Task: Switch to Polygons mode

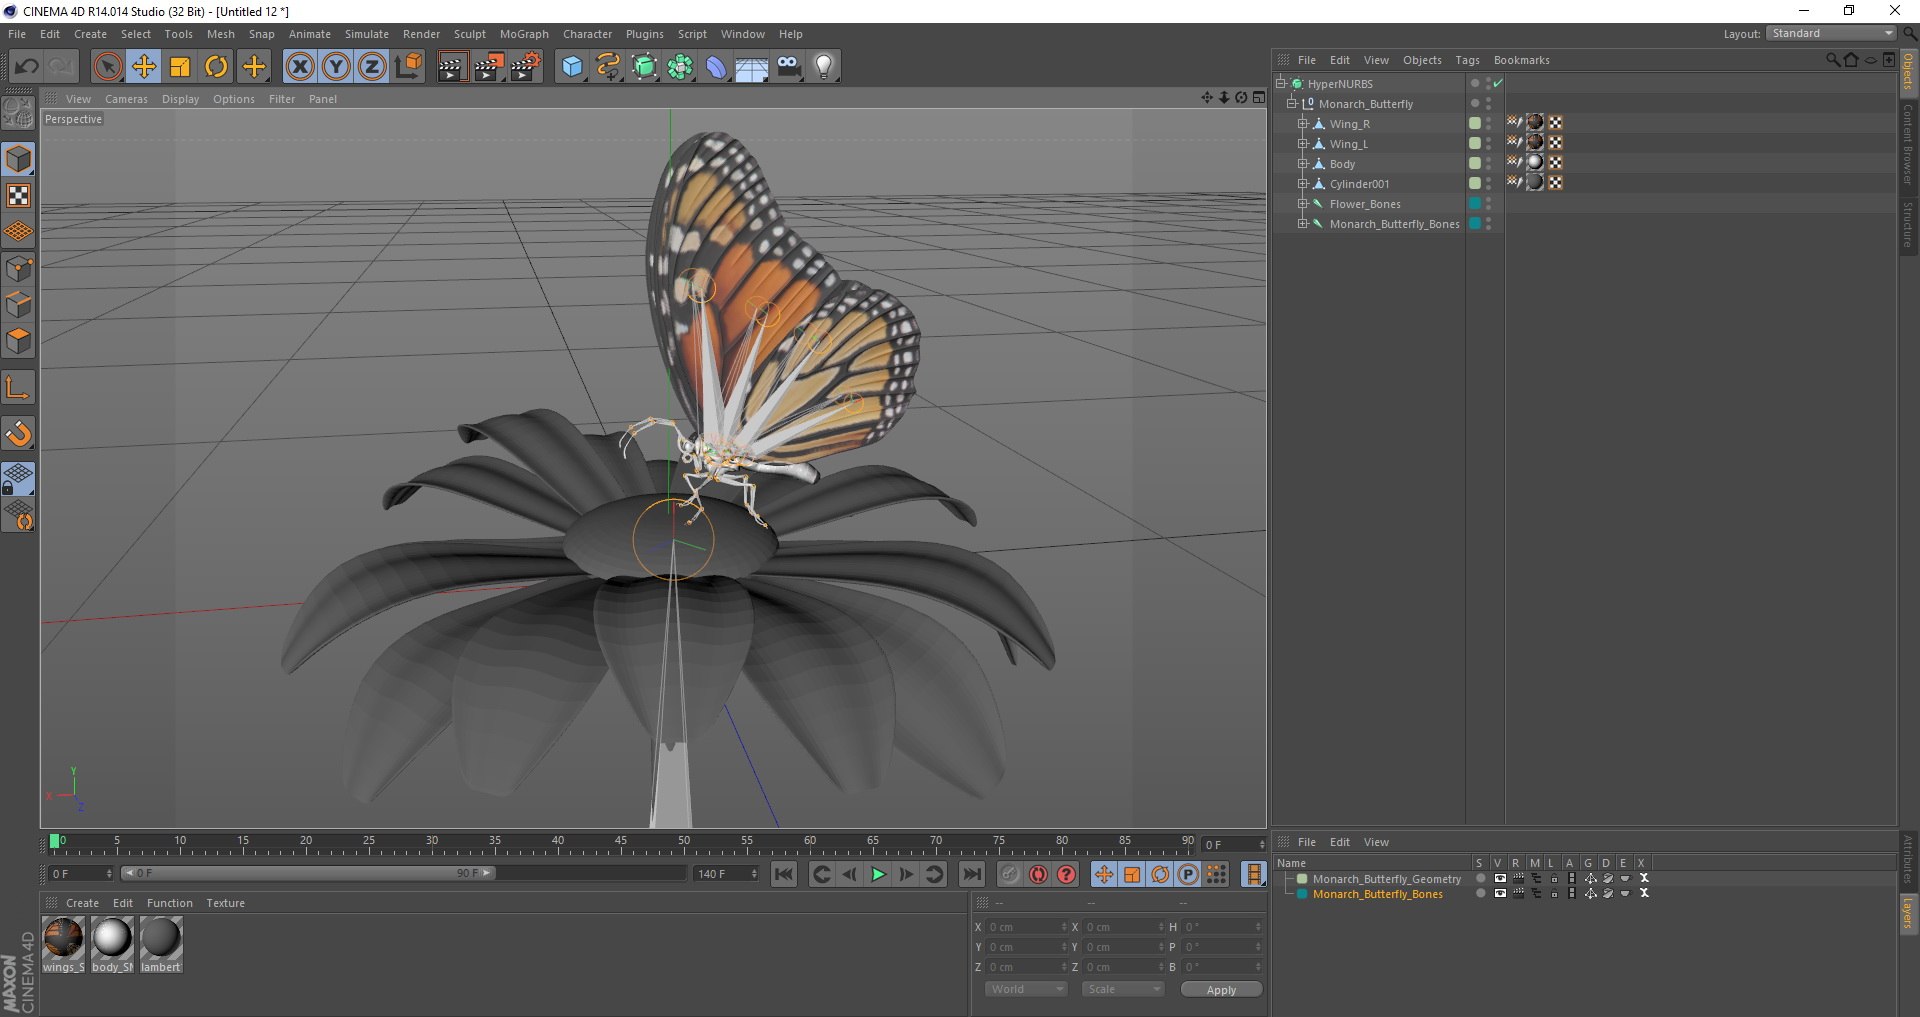Action: click(18, 341)
